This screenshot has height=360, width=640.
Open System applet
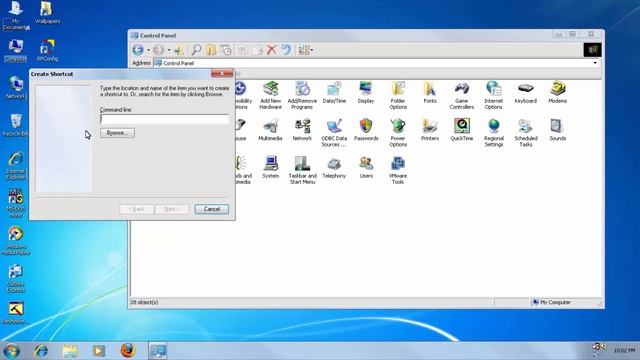pos(270,167)
